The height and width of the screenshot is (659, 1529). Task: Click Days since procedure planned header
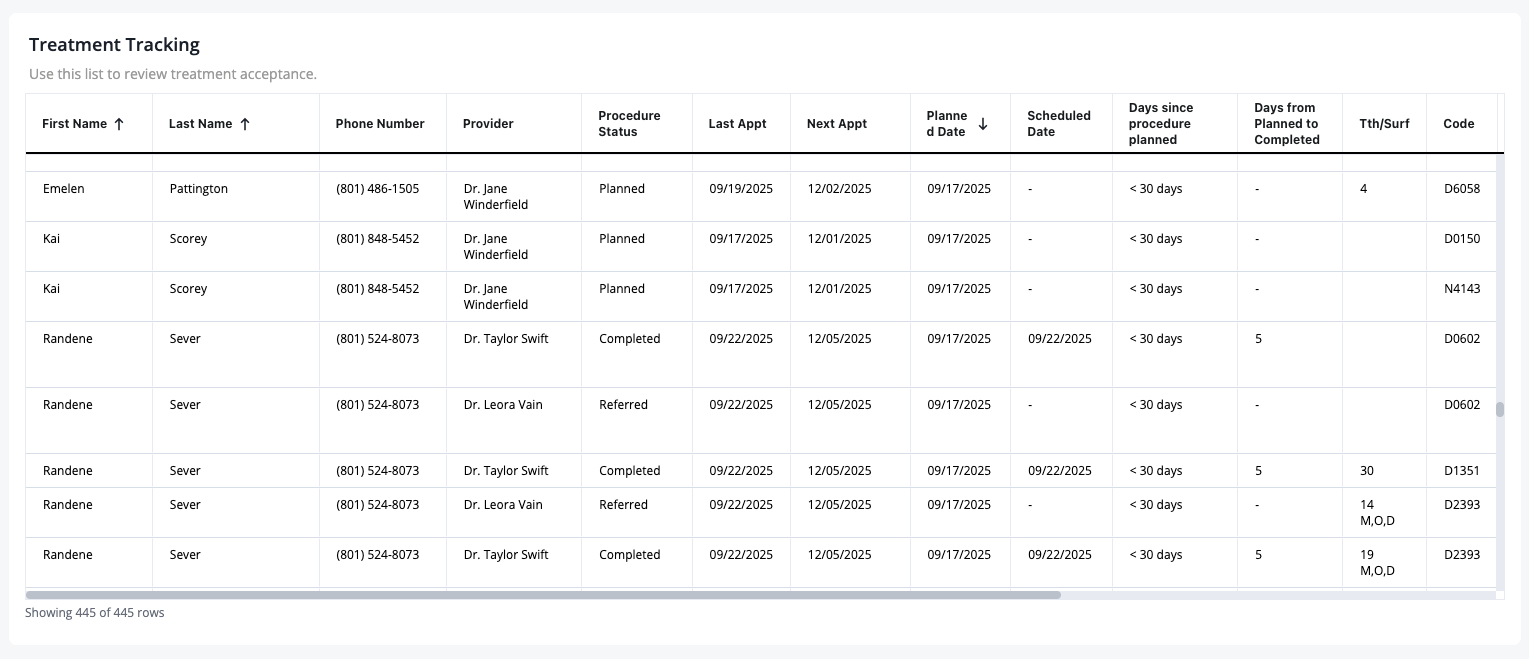coord(1161,124)
